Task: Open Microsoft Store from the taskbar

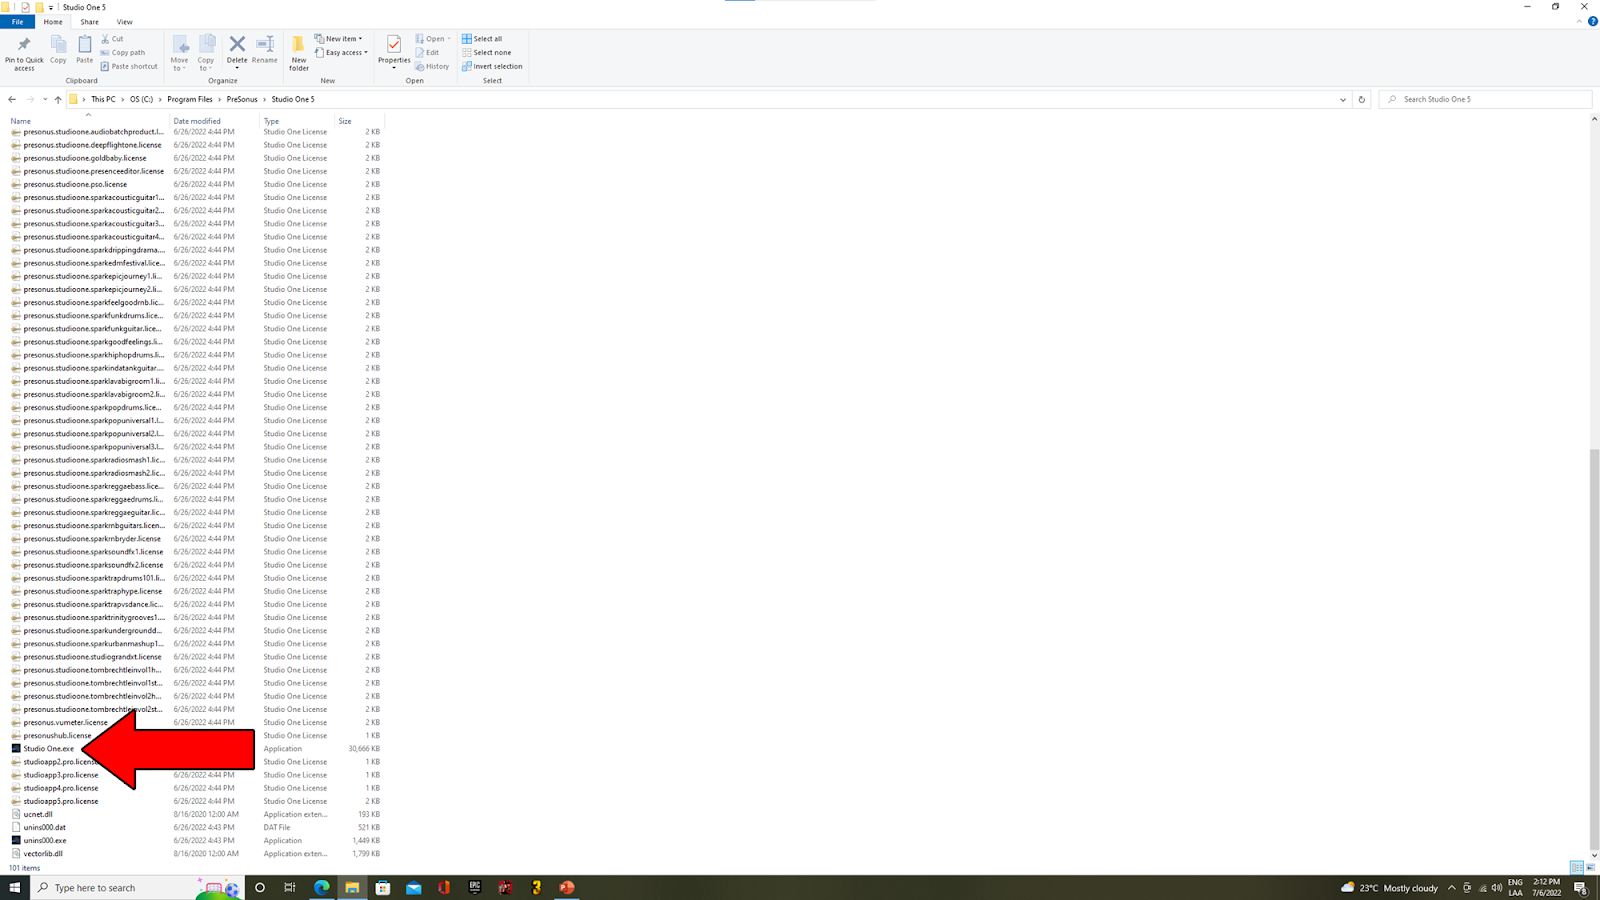Action: tap(383, 888)
